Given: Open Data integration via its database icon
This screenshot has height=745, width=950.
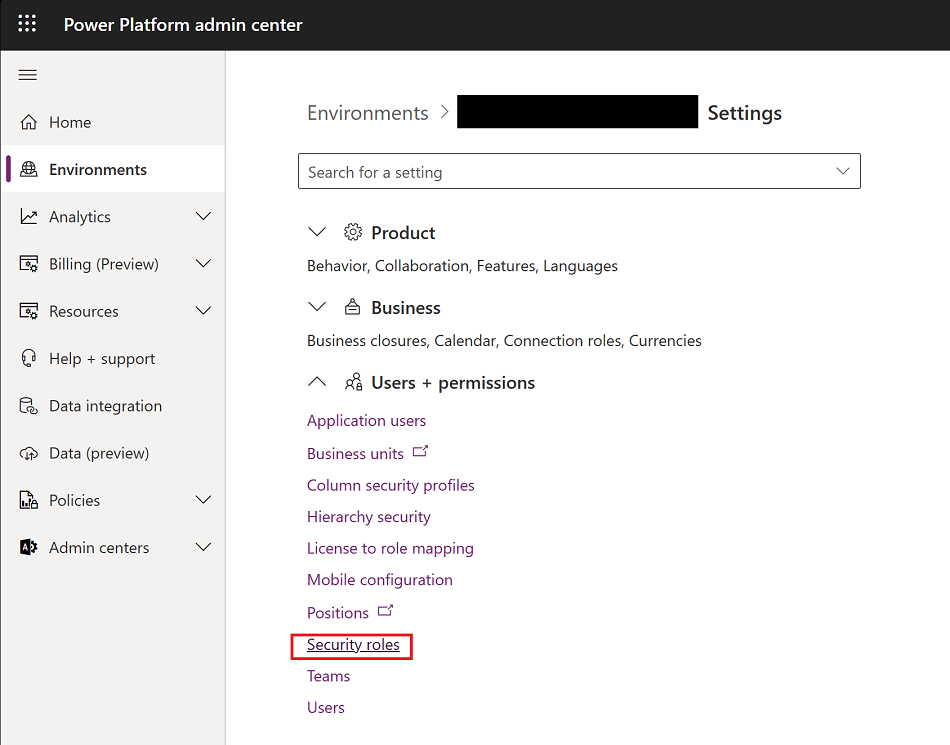Looking at the screenshot, I should click(x=28, y=405).
